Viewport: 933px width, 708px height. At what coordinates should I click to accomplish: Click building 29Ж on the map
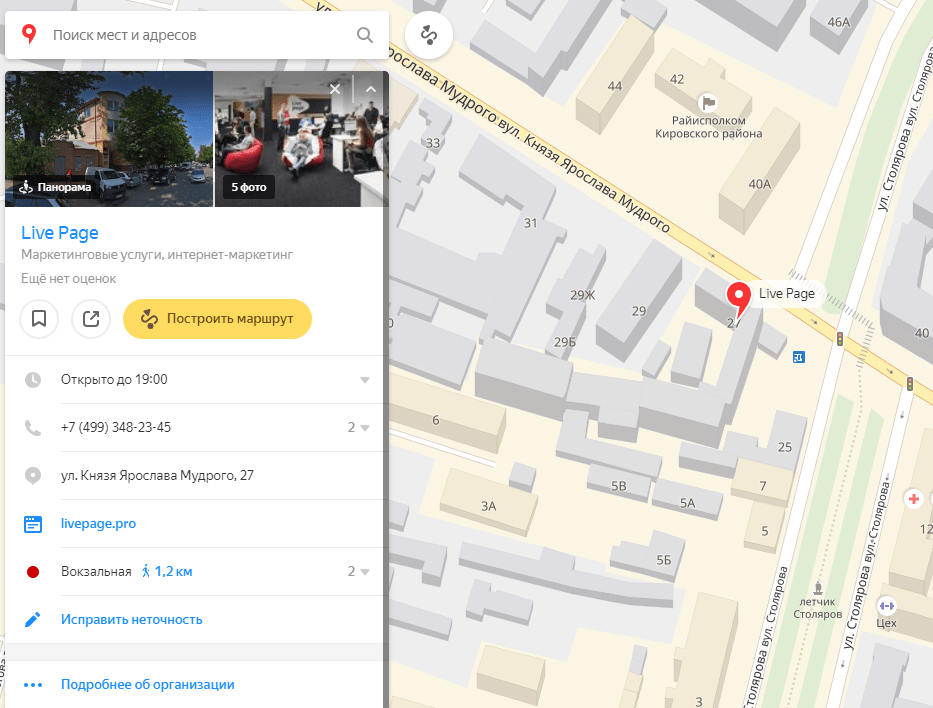point(583,295)
